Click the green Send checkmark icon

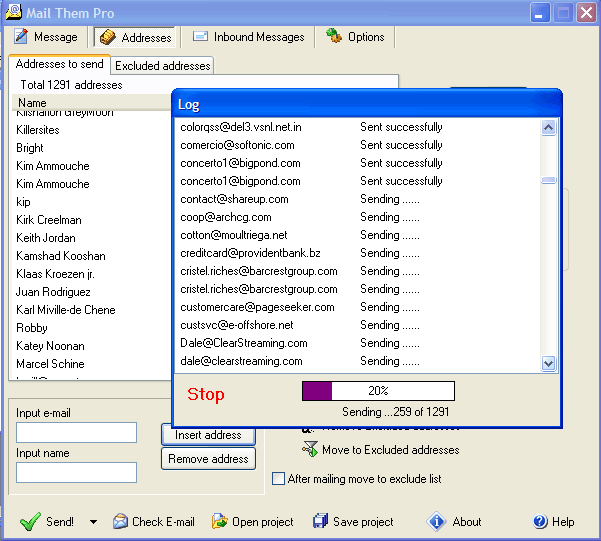point(30,521)
